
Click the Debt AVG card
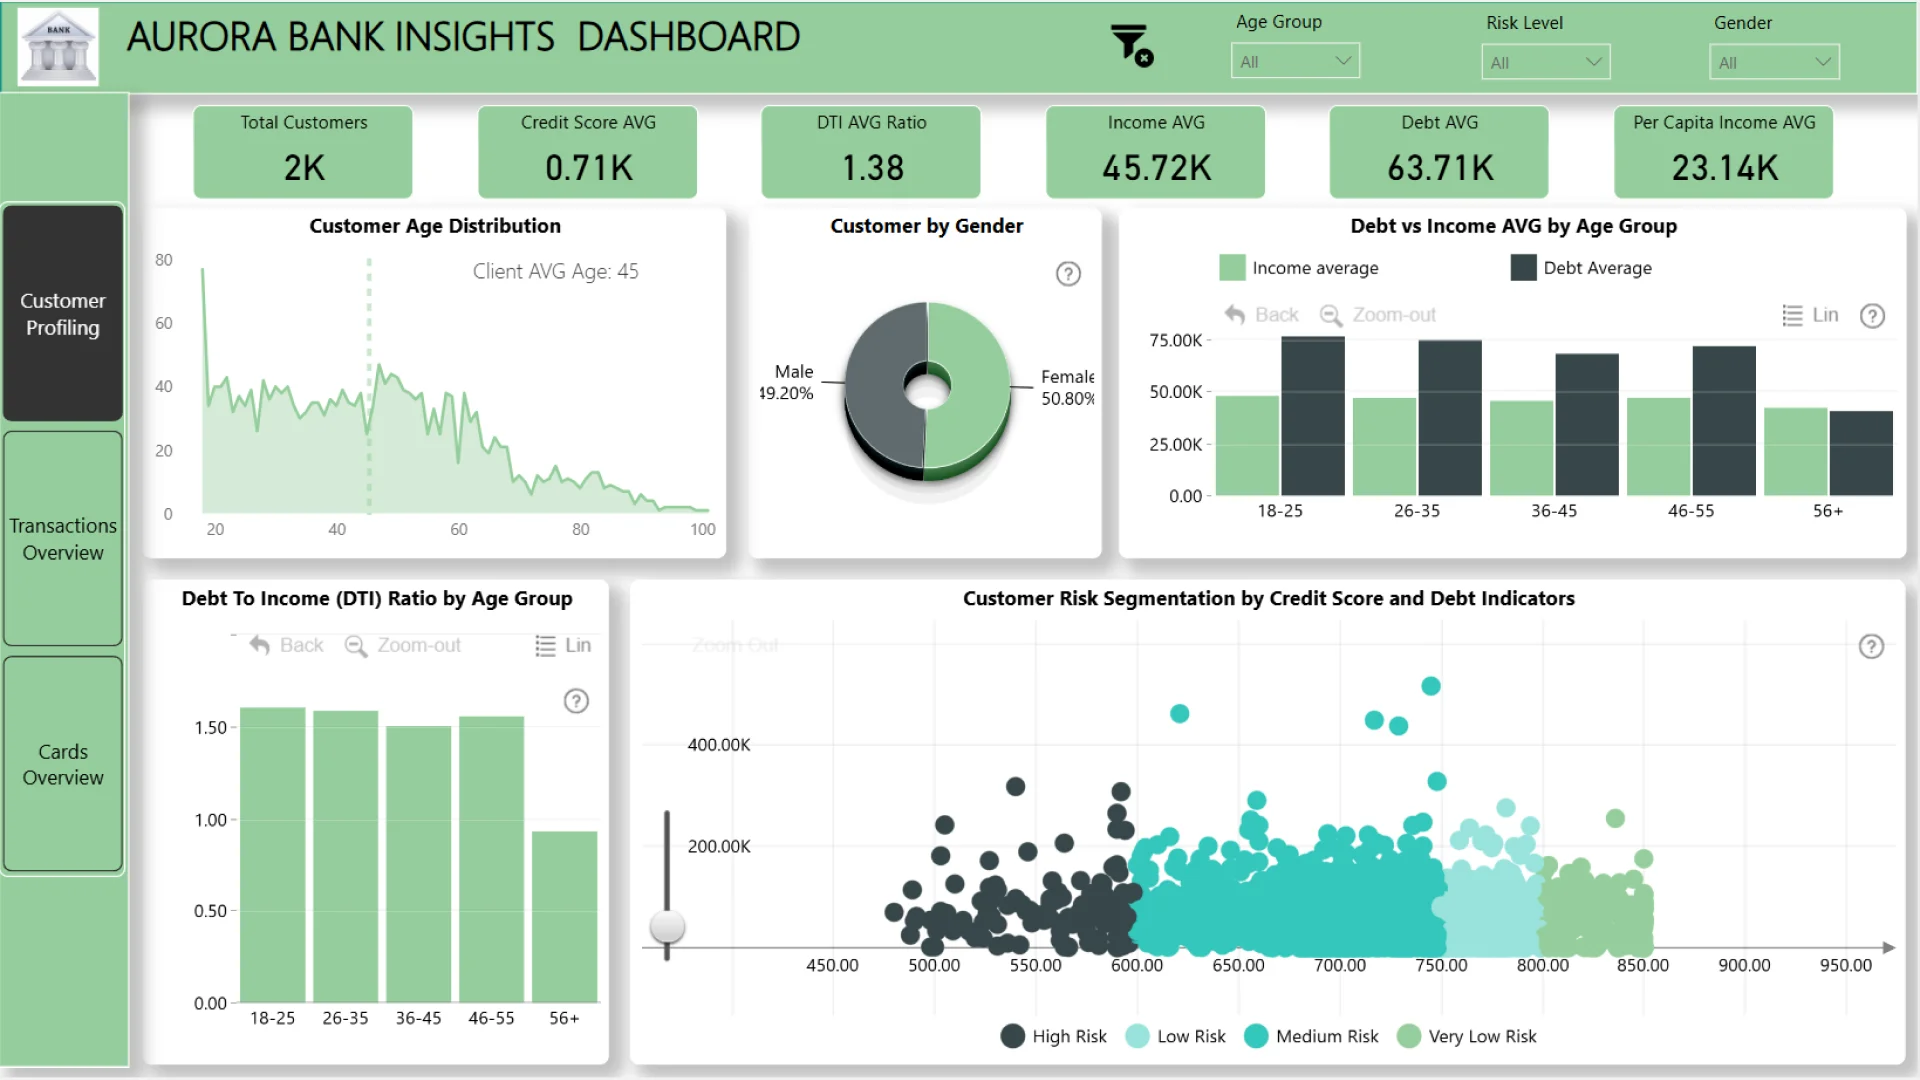[x=1439, y=152]
